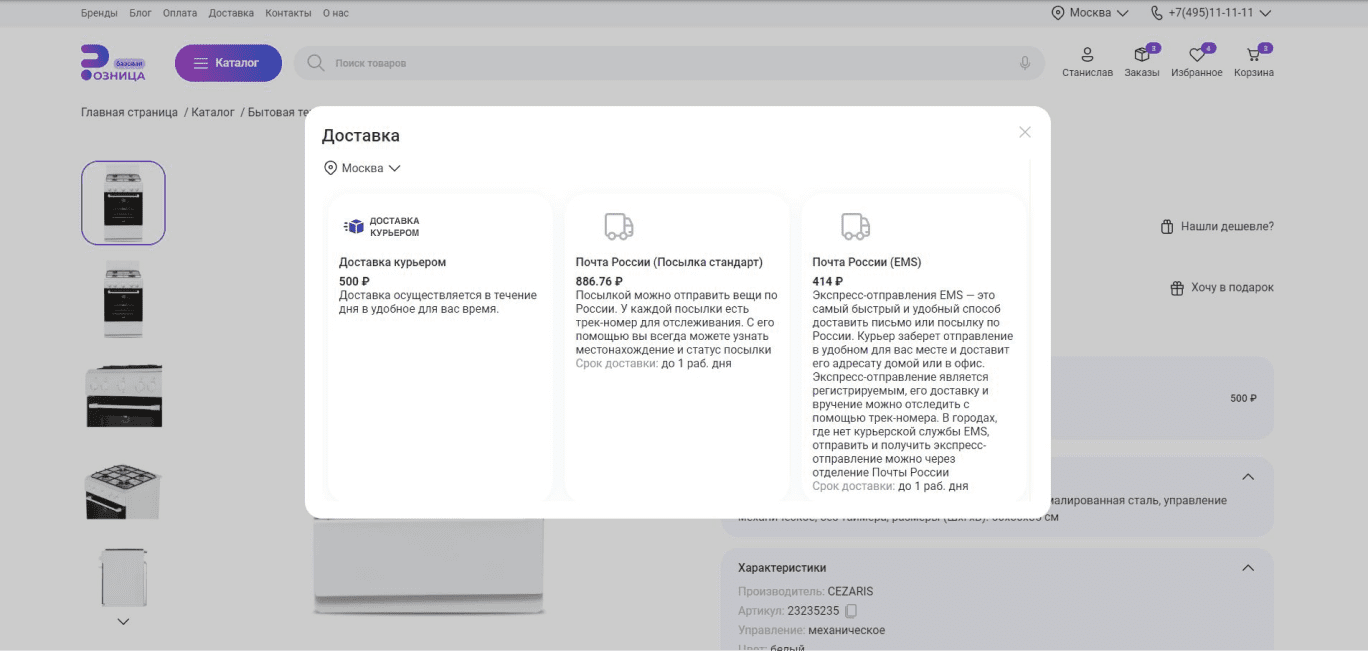
Task: Close the Доставка modal dialog
Action: point(1024,132)
